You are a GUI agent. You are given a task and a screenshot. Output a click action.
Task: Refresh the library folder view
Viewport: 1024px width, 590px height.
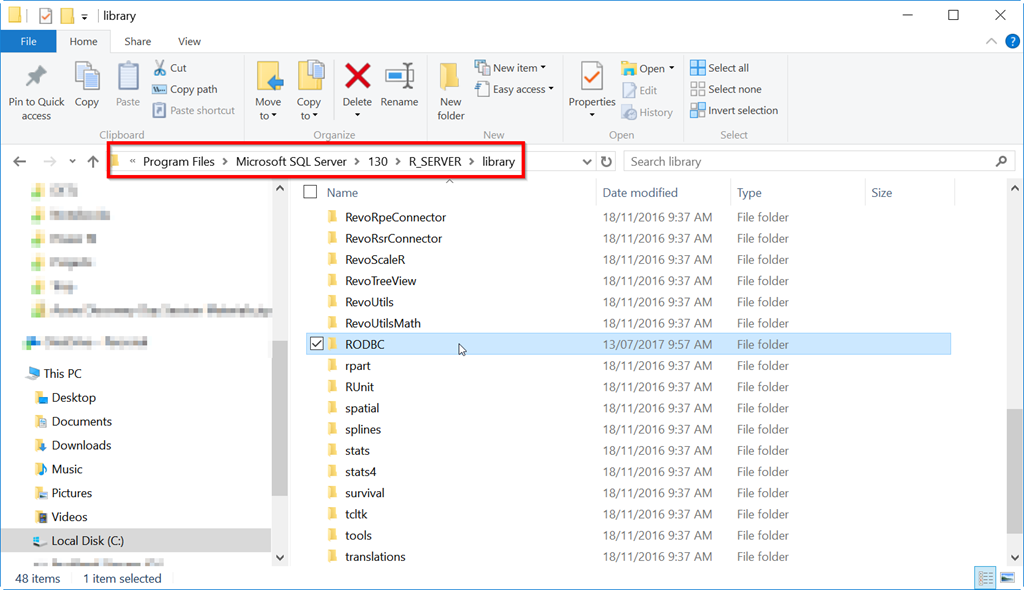[x=607, y=161]
